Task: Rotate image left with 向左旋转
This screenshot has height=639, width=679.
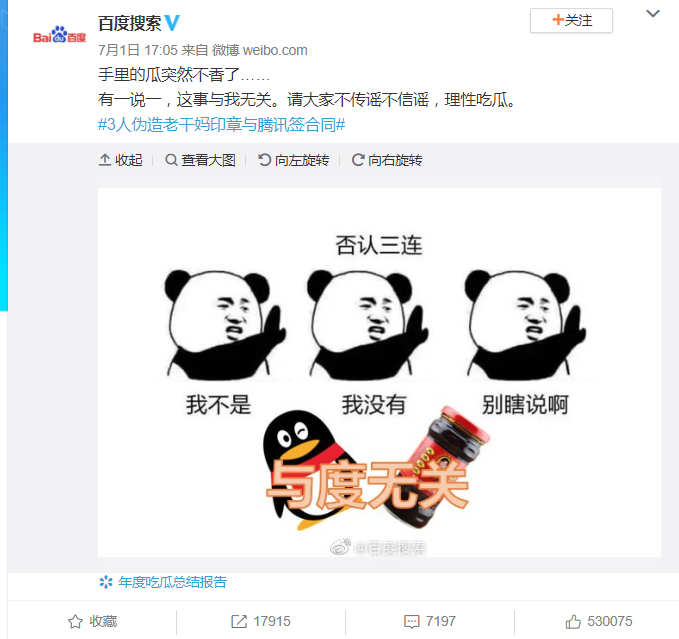Action: (x=294, y=160)
